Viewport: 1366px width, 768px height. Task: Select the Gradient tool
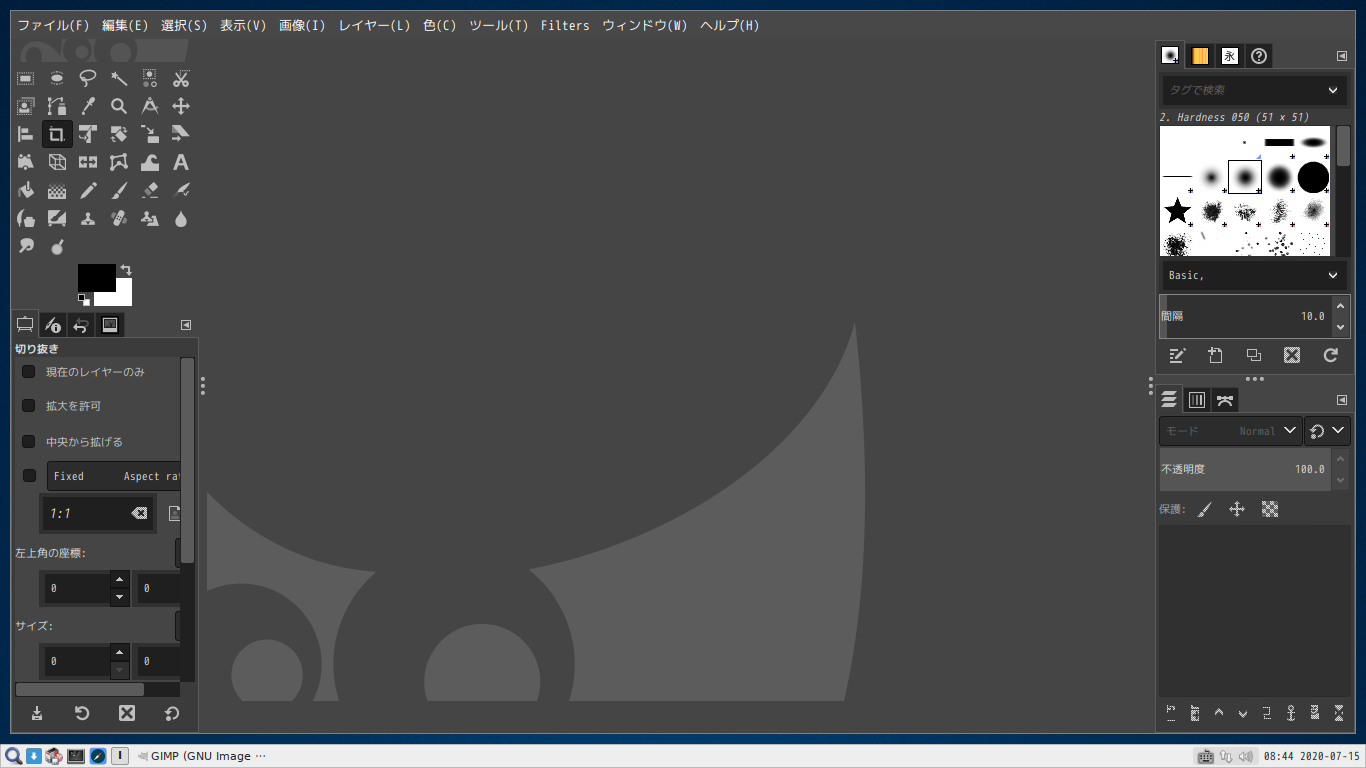[x=57, y=190]
